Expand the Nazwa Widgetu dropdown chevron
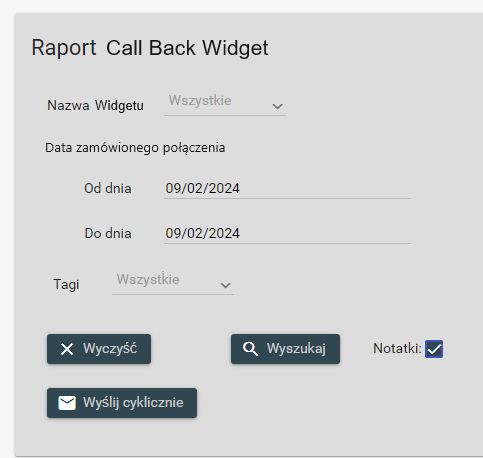 point(277,107)
